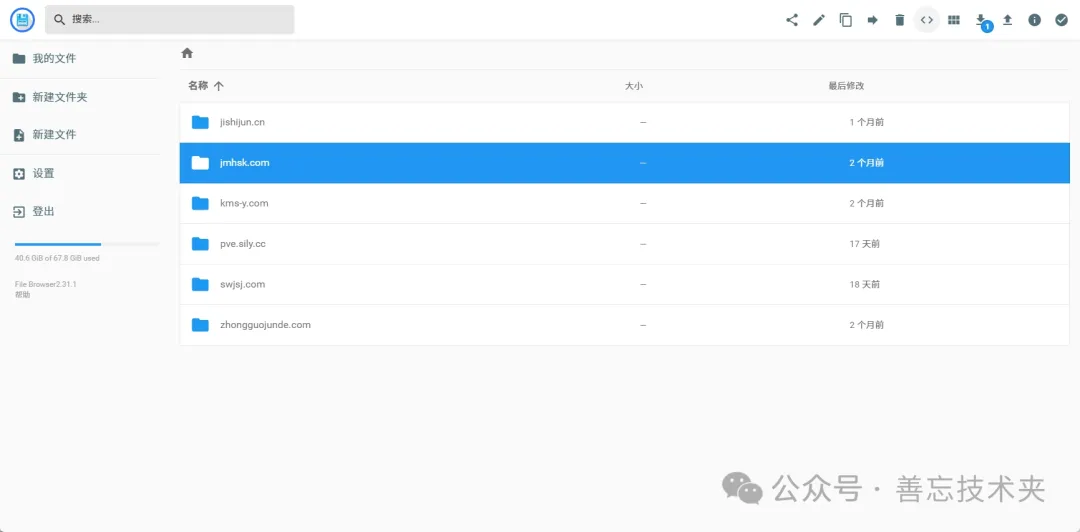
Task: Toggle select-multiple checkmark icon
Action: (x=1061, y=20)
